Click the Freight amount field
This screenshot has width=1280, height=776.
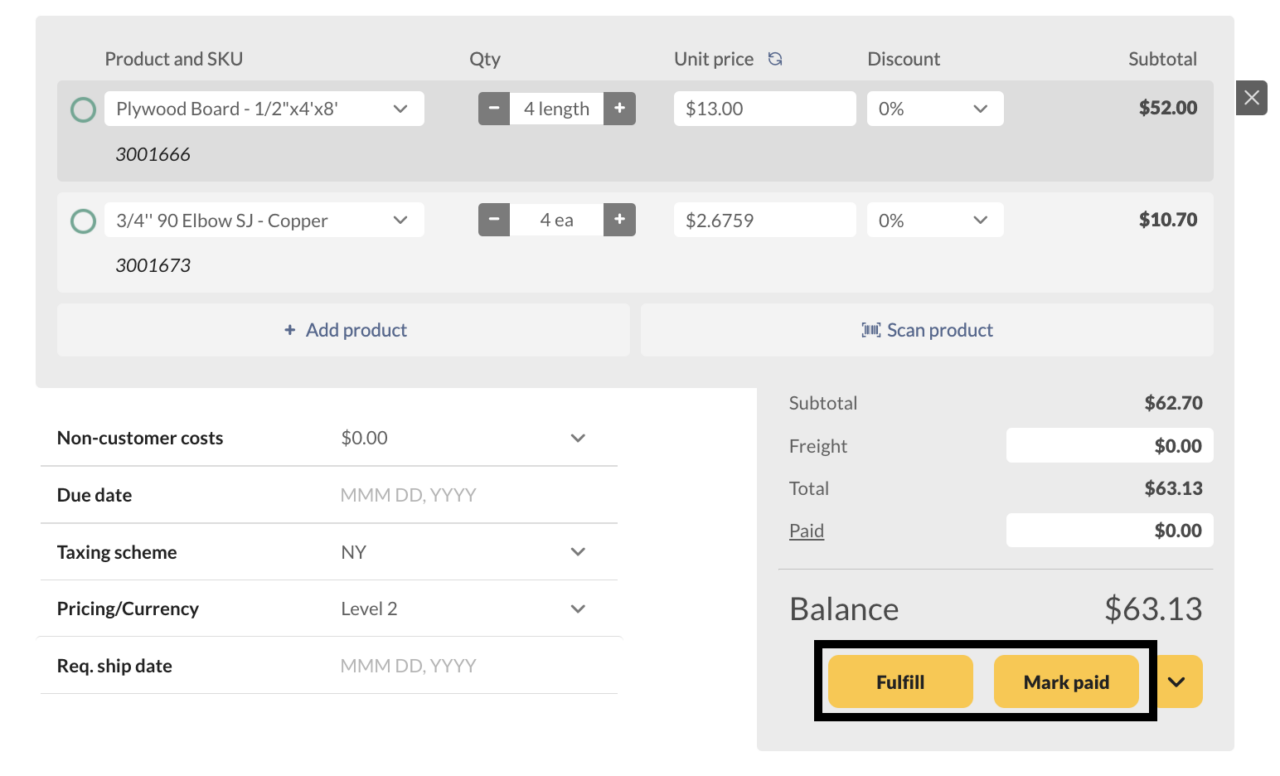point(1109,445)
